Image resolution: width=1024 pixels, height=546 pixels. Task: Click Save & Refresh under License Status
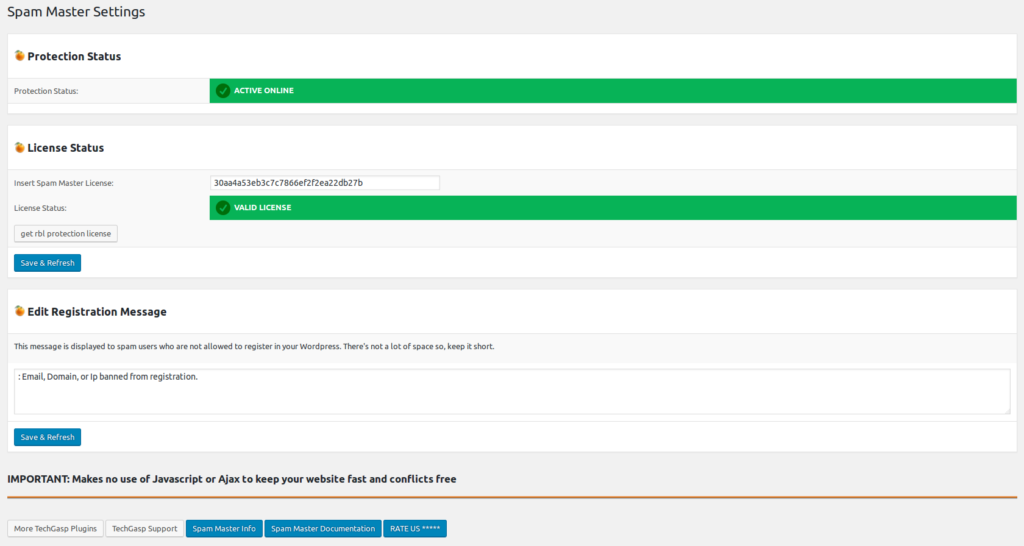point(47,263)
